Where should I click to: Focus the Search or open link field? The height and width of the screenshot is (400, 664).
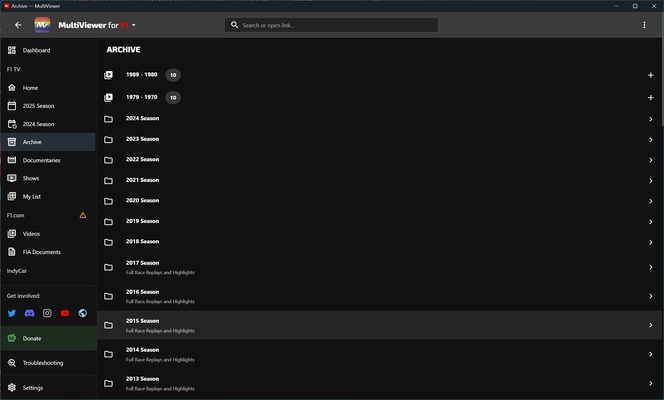(331, 25)
